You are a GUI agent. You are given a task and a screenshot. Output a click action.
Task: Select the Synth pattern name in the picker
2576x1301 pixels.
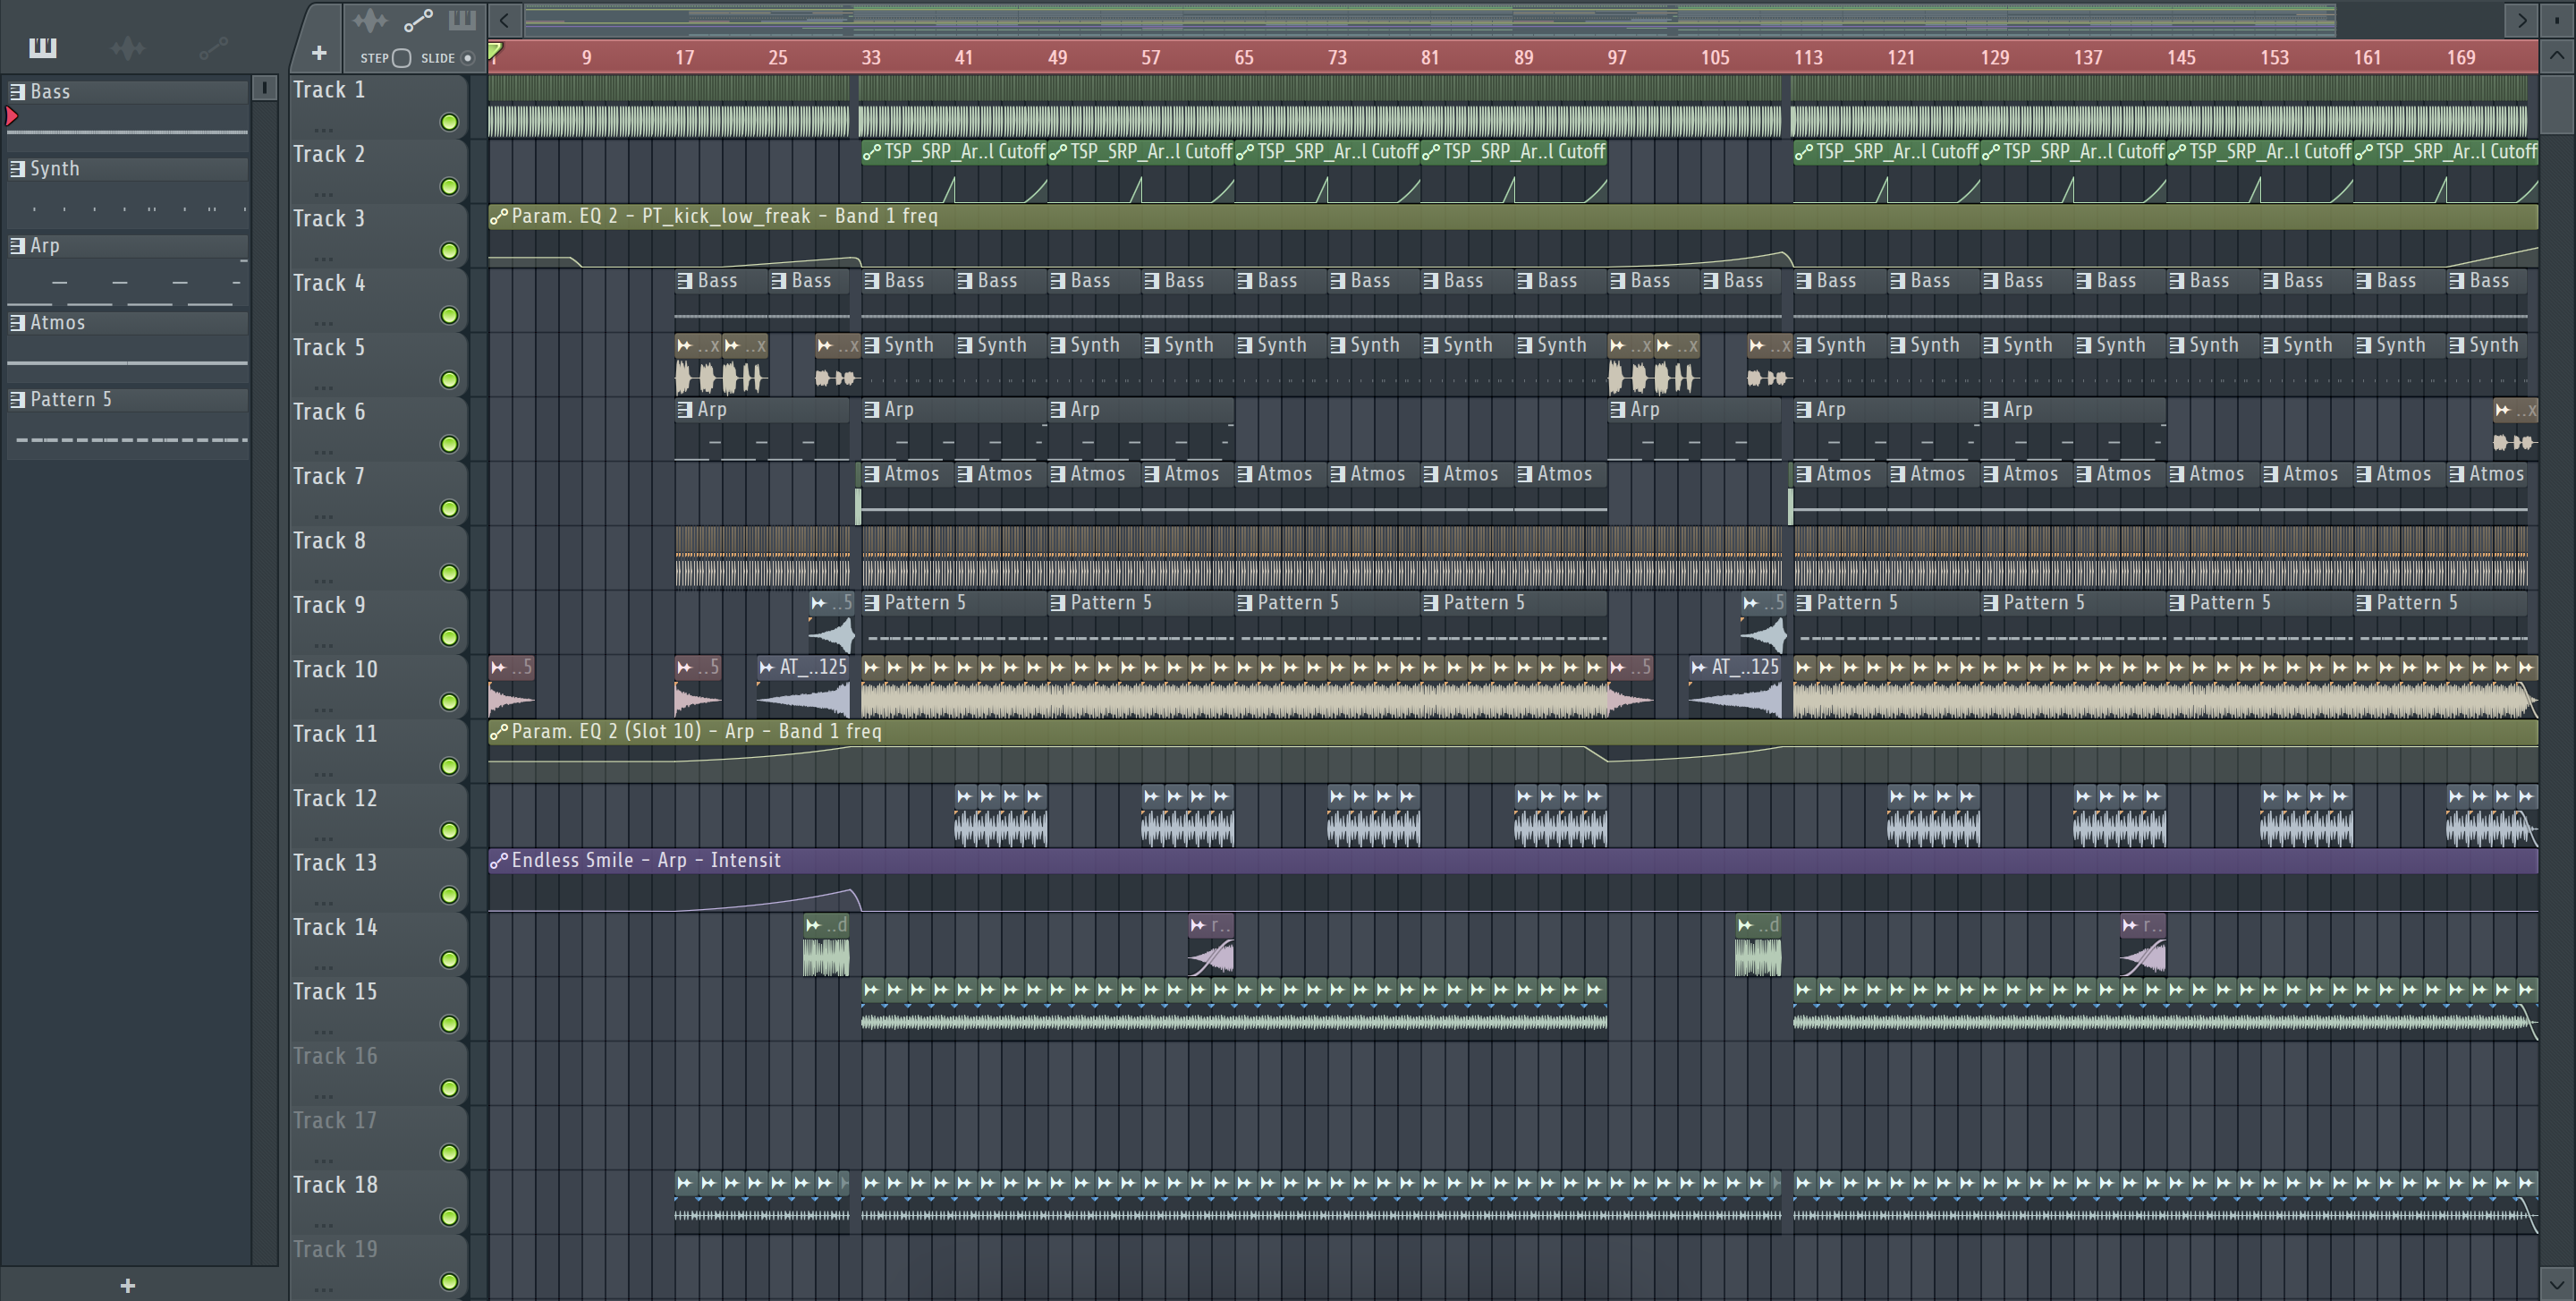(x=55, y=169)
